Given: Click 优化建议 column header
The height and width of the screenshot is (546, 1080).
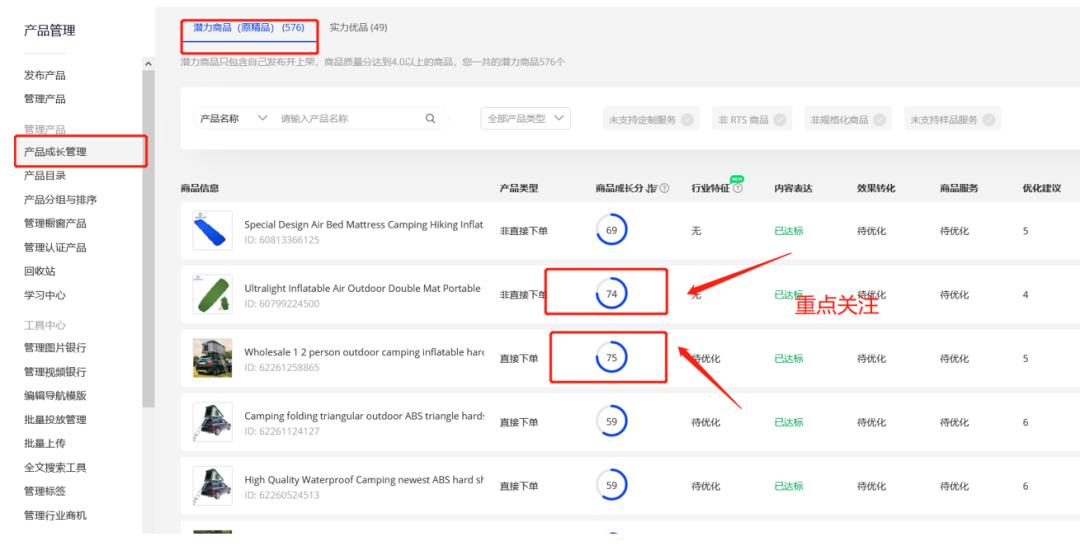Looking at the screenshot, I should [x=1041, y=188].
